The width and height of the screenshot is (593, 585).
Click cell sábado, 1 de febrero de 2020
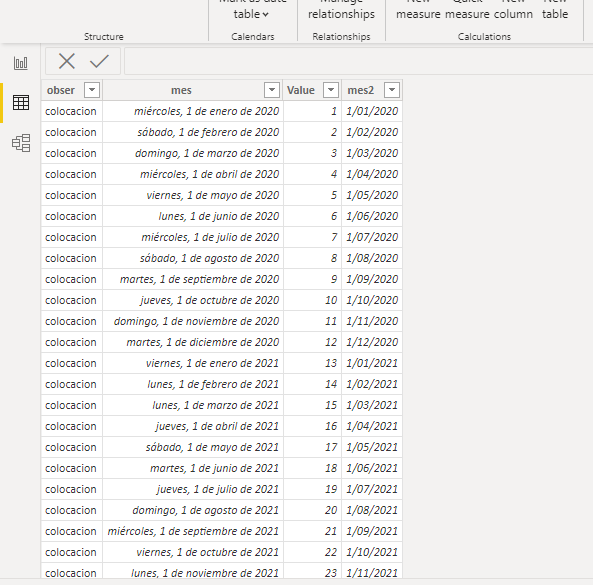(193, 132)
